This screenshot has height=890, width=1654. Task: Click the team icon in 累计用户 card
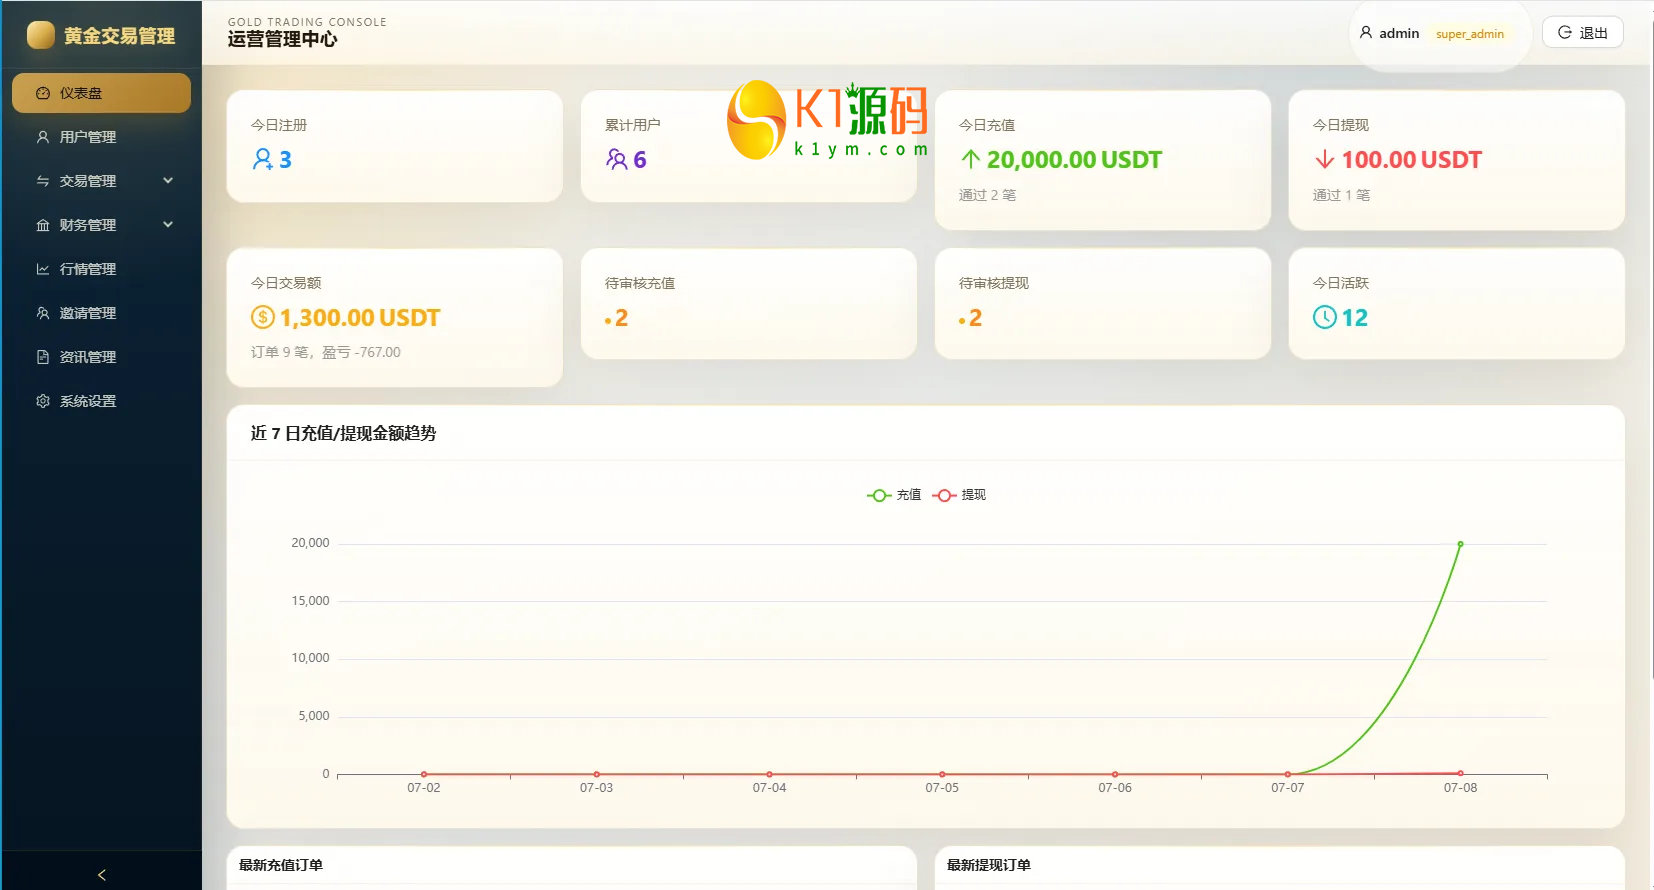(x=617, y=159)
